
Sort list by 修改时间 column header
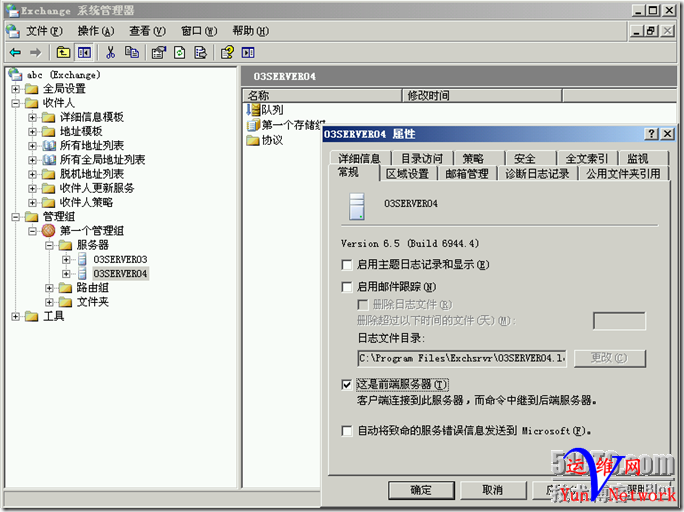(x=482, y=96)
